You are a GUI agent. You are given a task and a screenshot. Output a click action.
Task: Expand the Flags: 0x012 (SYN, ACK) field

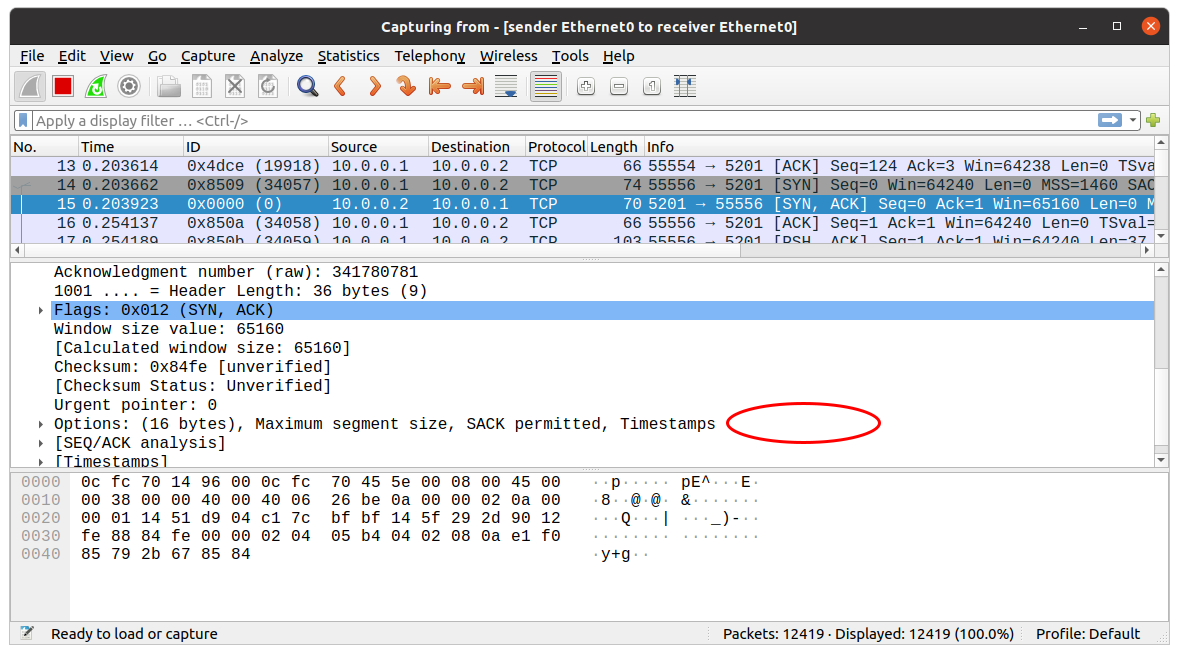(x=40, y=311)
